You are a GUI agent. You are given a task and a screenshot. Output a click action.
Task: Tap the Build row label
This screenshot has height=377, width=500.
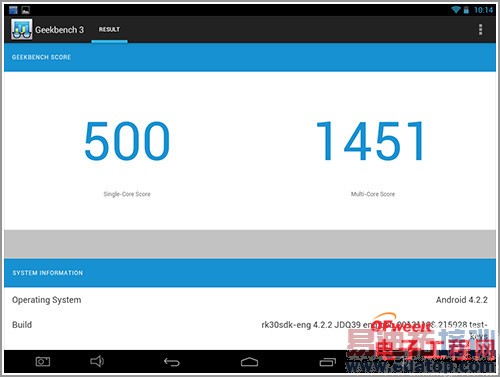pyautogui.click(x=22, y=325)
